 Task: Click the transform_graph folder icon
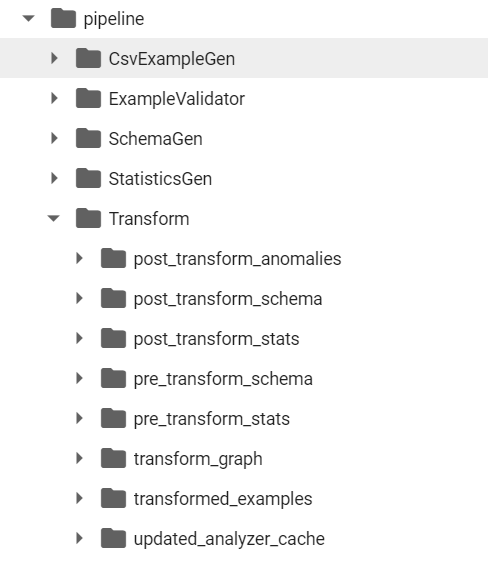[x=113, y=458]
